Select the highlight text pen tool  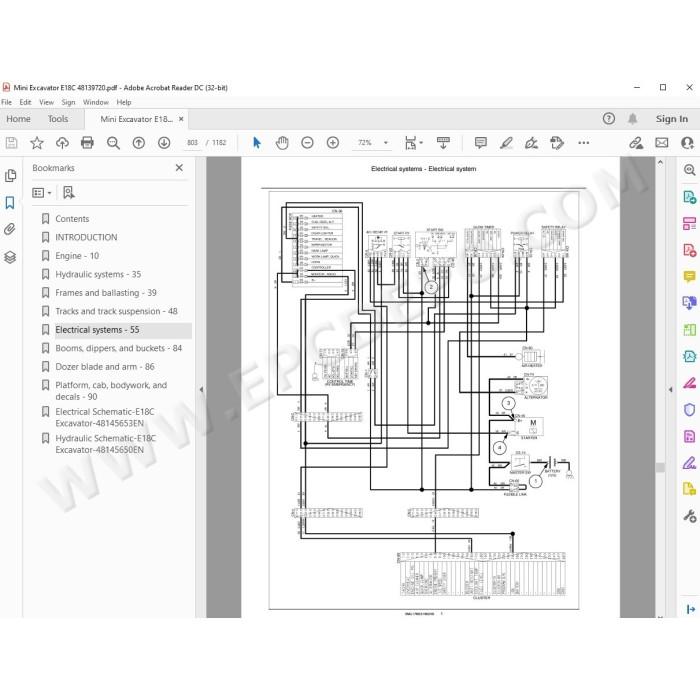pos(506,143)
